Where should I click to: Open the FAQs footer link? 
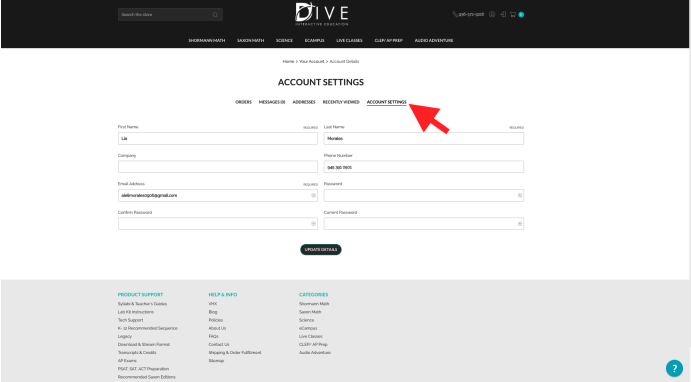point(214,336)
